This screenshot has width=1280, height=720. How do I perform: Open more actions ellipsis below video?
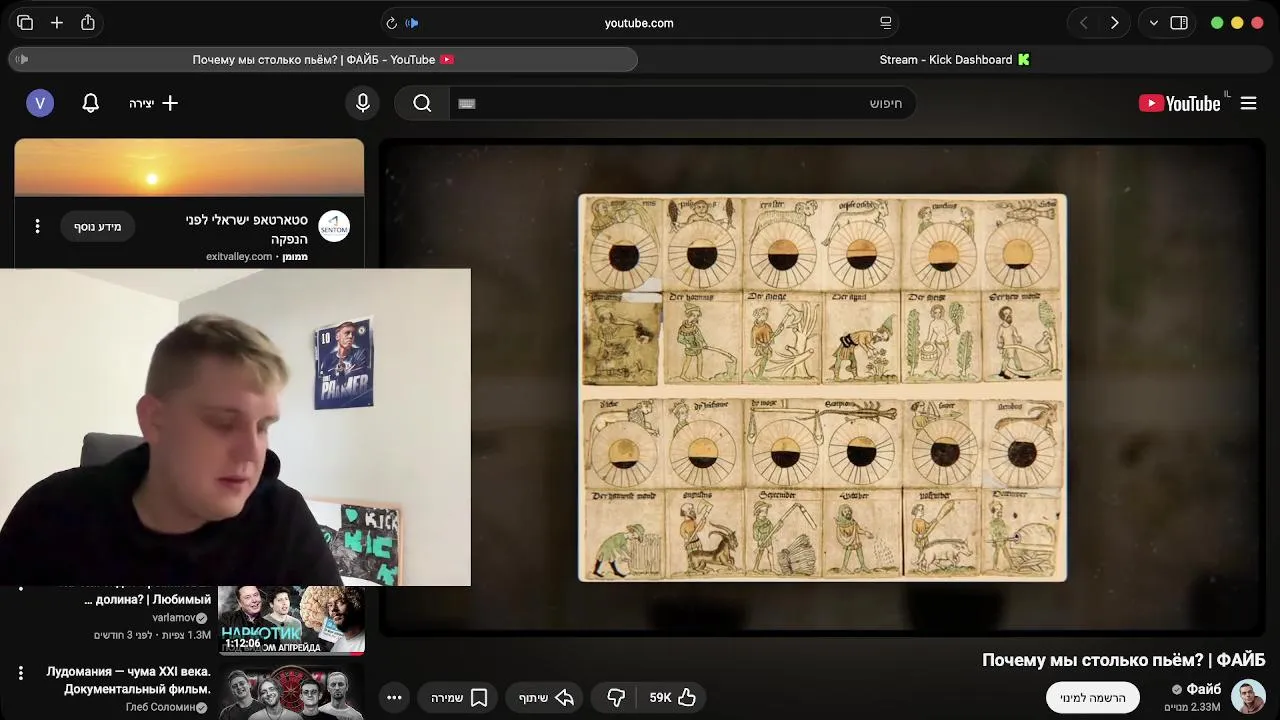[x=394, y=698]
